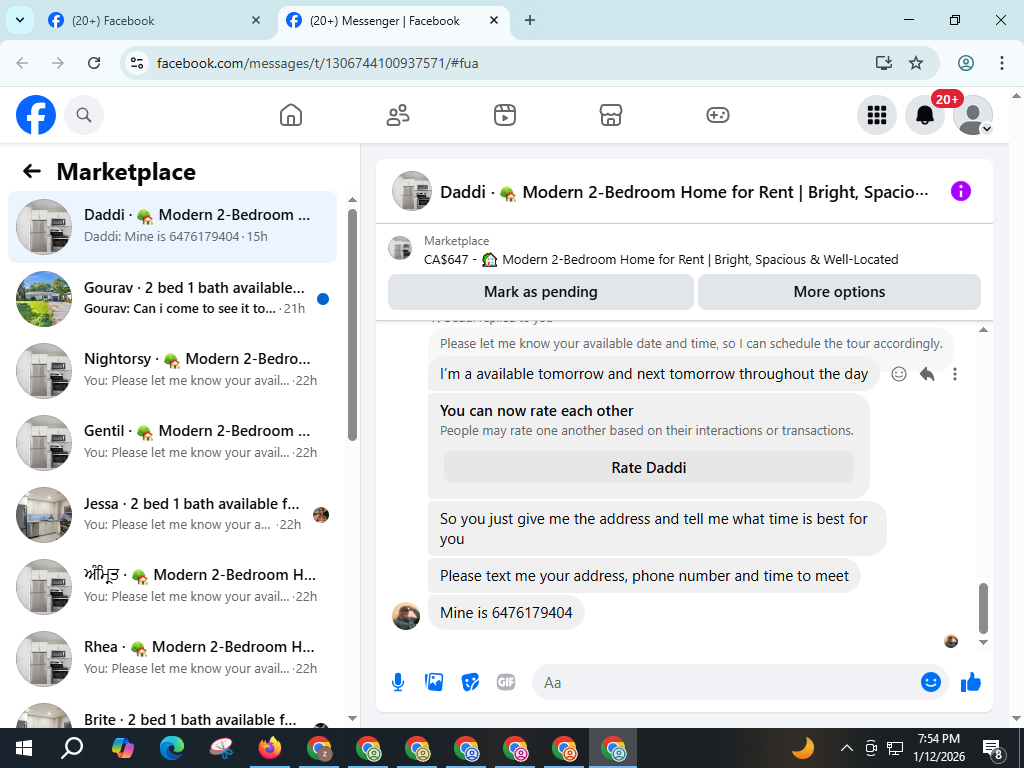
Task: Send a thumbs-up like
Action: point(971,682)
